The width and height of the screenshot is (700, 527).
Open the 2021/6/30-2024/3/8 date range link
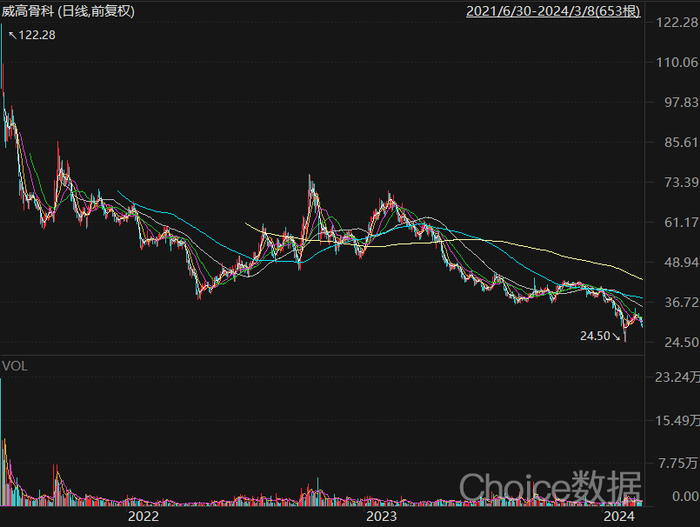click(x=553, y=11)
